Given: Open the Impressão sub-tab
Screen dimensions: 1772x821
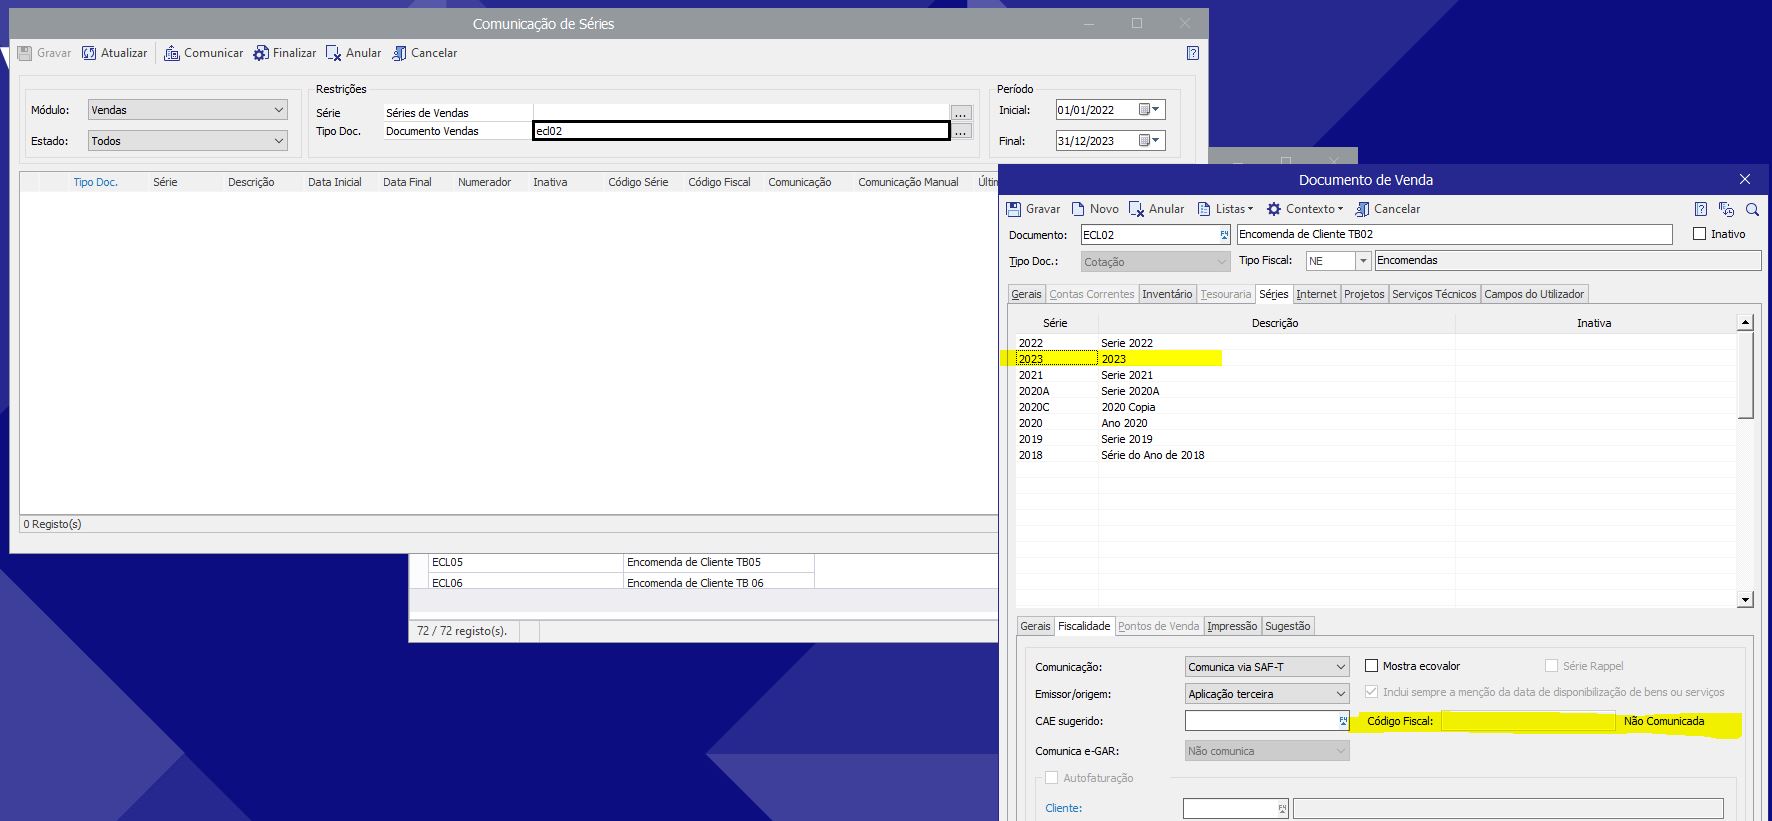Looking at the screenshot, I should (1232, 626).
